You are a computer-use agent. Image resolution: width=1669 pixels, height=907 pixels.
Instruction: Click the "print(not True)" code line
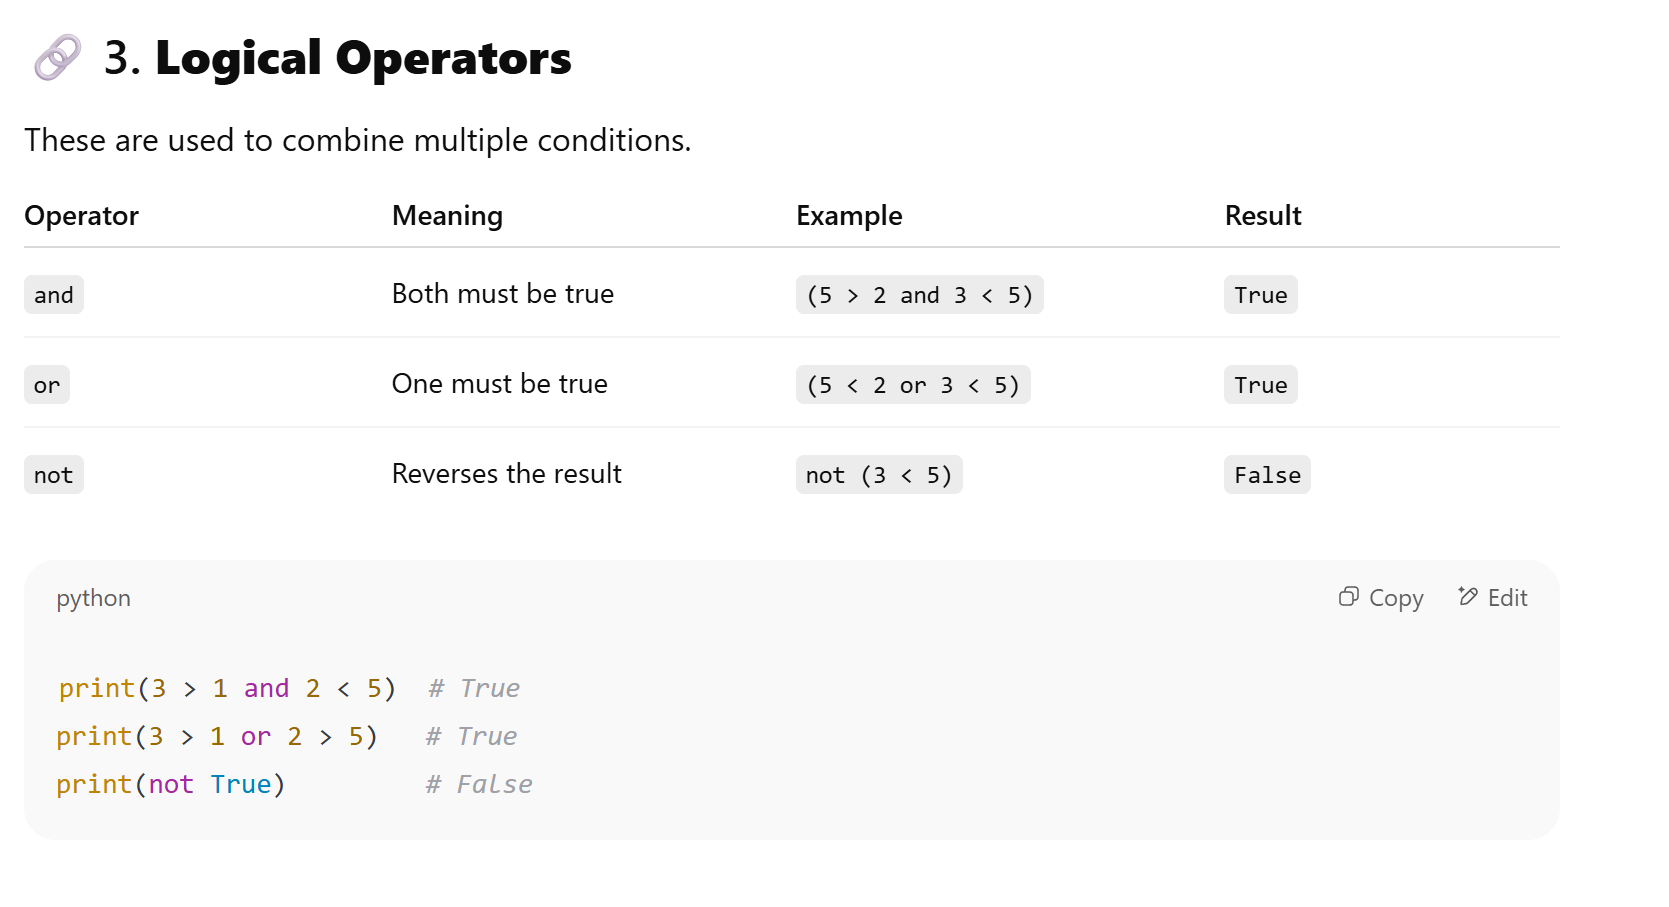tap(171, 784)
